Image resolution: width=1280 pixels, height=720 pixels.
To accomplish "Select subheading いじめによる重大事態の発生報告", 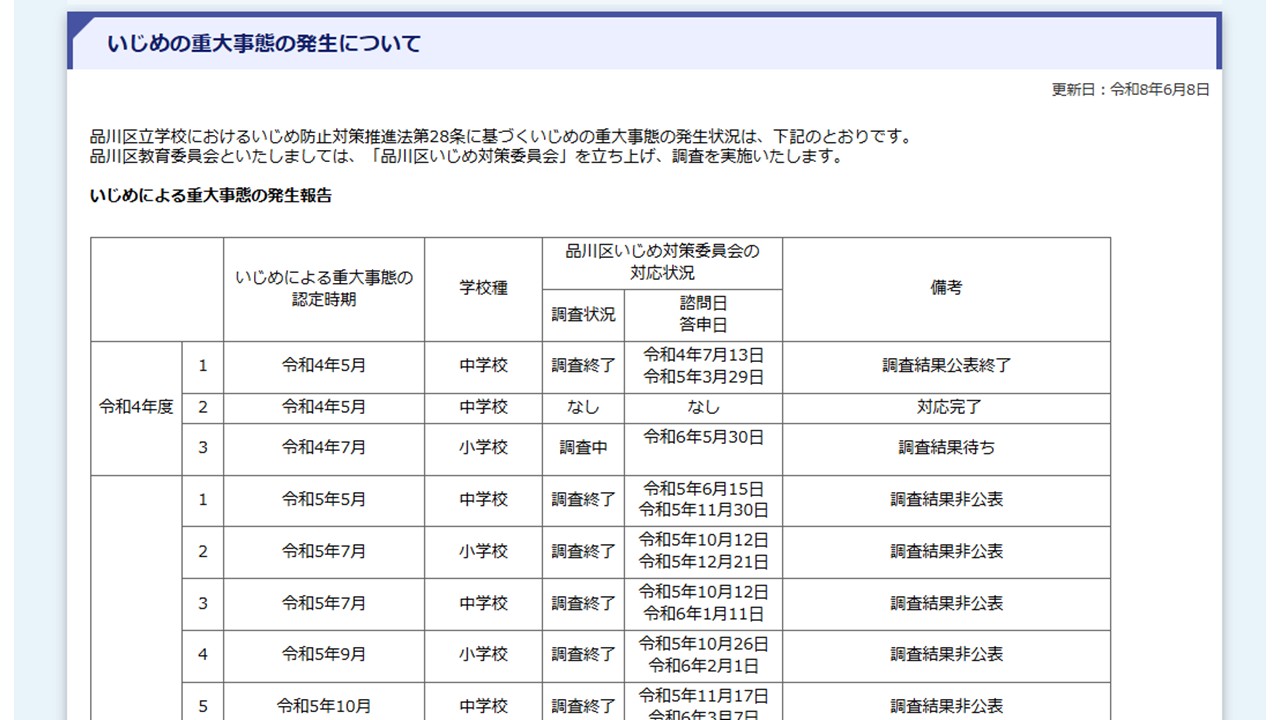I will tap(211, 195).
